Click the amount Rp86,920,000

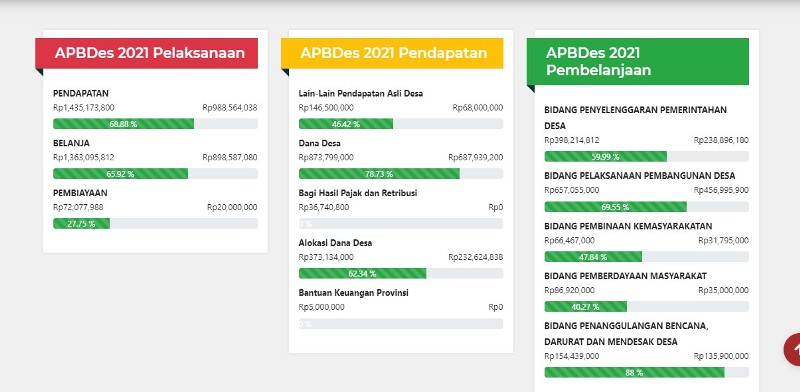(569, 290)
